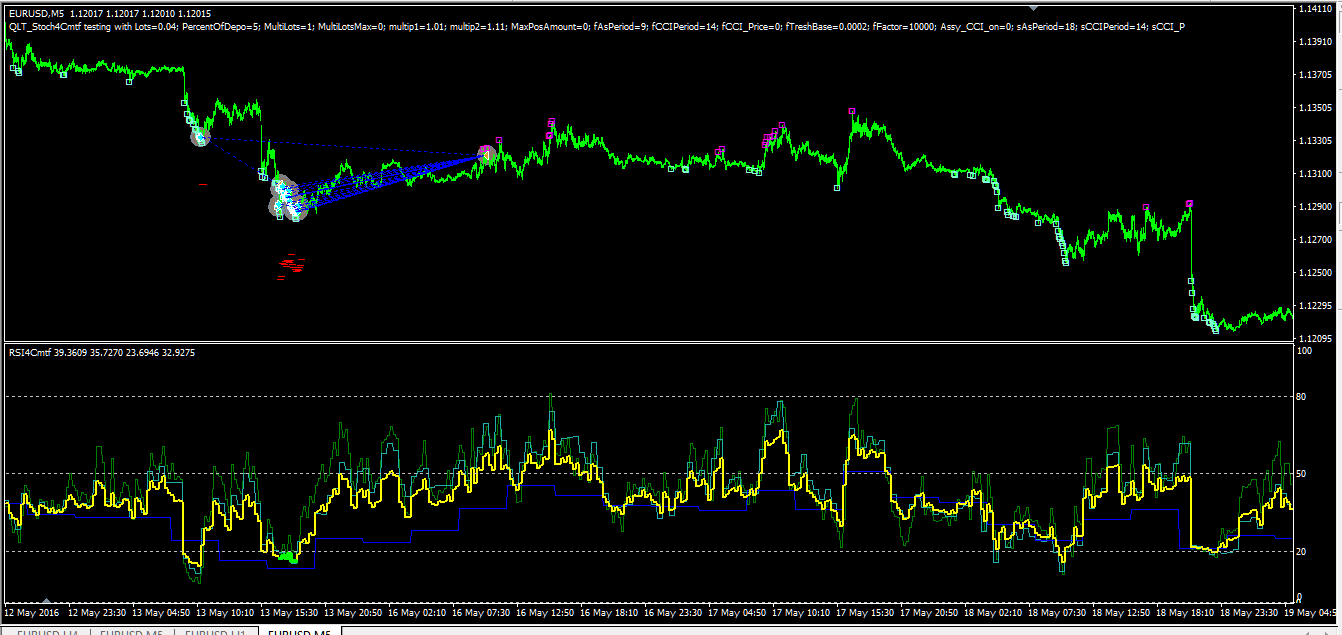Click the 1.13705 price scale label
This screenshot has width=1342, height=635.
point(1313,75)
